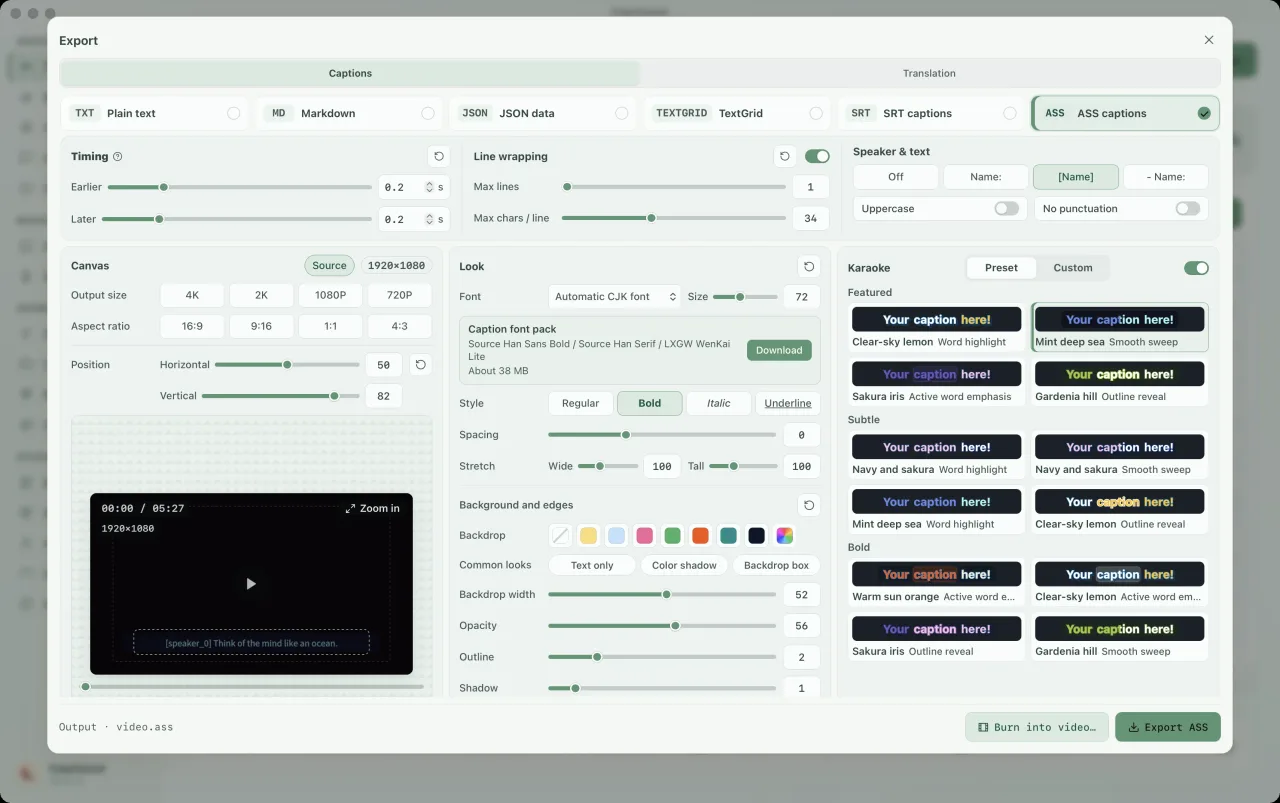
Task: Choose the Source canvas option
Action: (x=329, y=266)
